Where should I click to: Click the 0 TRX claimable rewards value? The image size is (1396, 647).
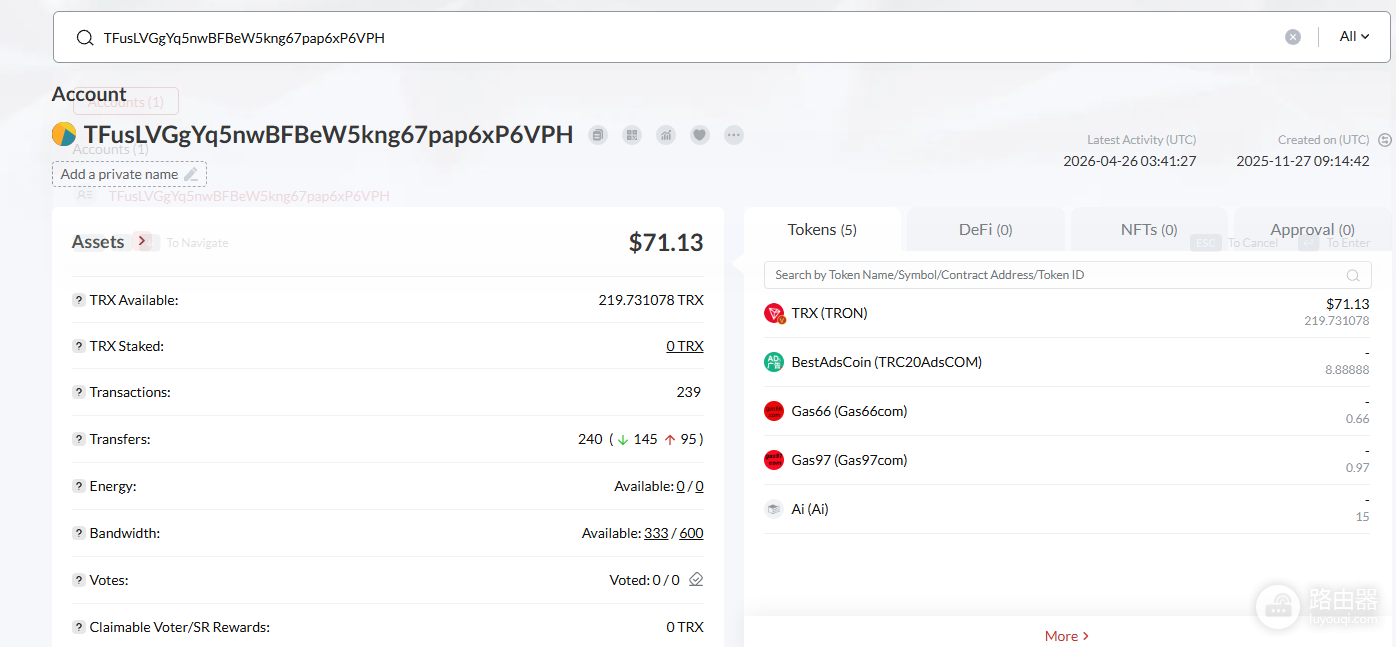coord(685,627)
